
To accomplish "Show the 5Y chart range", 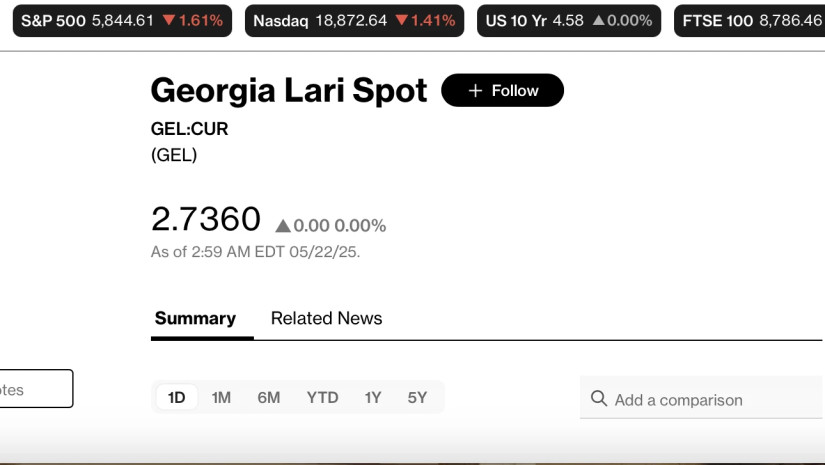I will coord(417,397).
